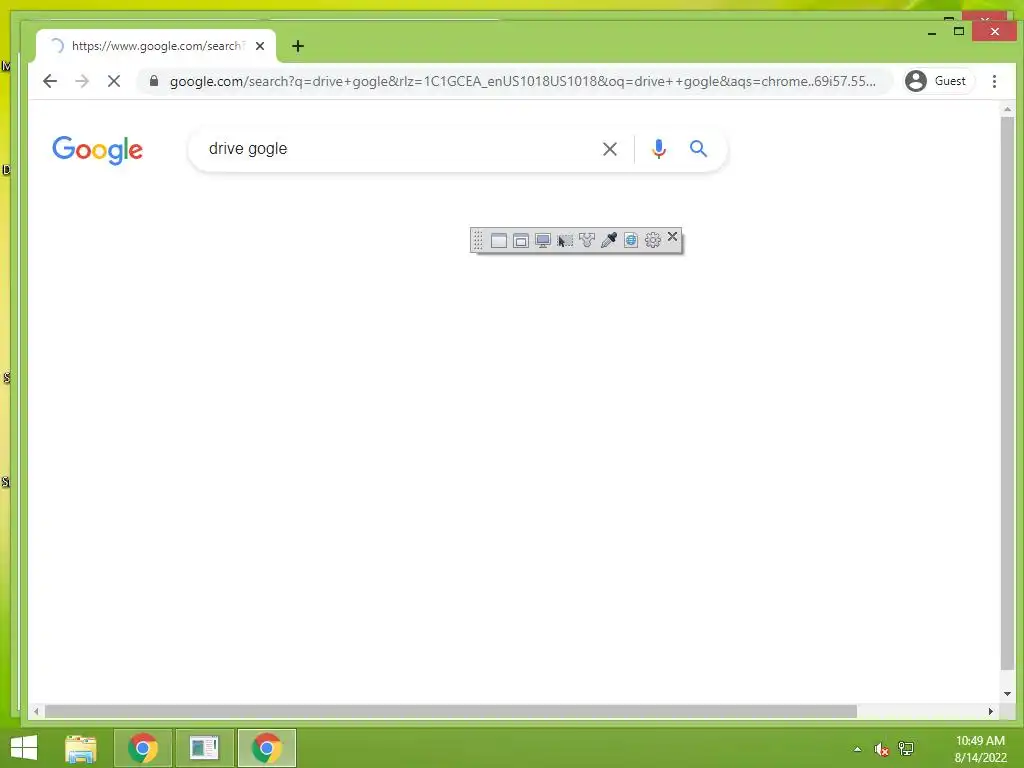
Task: Close the Google search tab
Action: click(x=260, y=46)
